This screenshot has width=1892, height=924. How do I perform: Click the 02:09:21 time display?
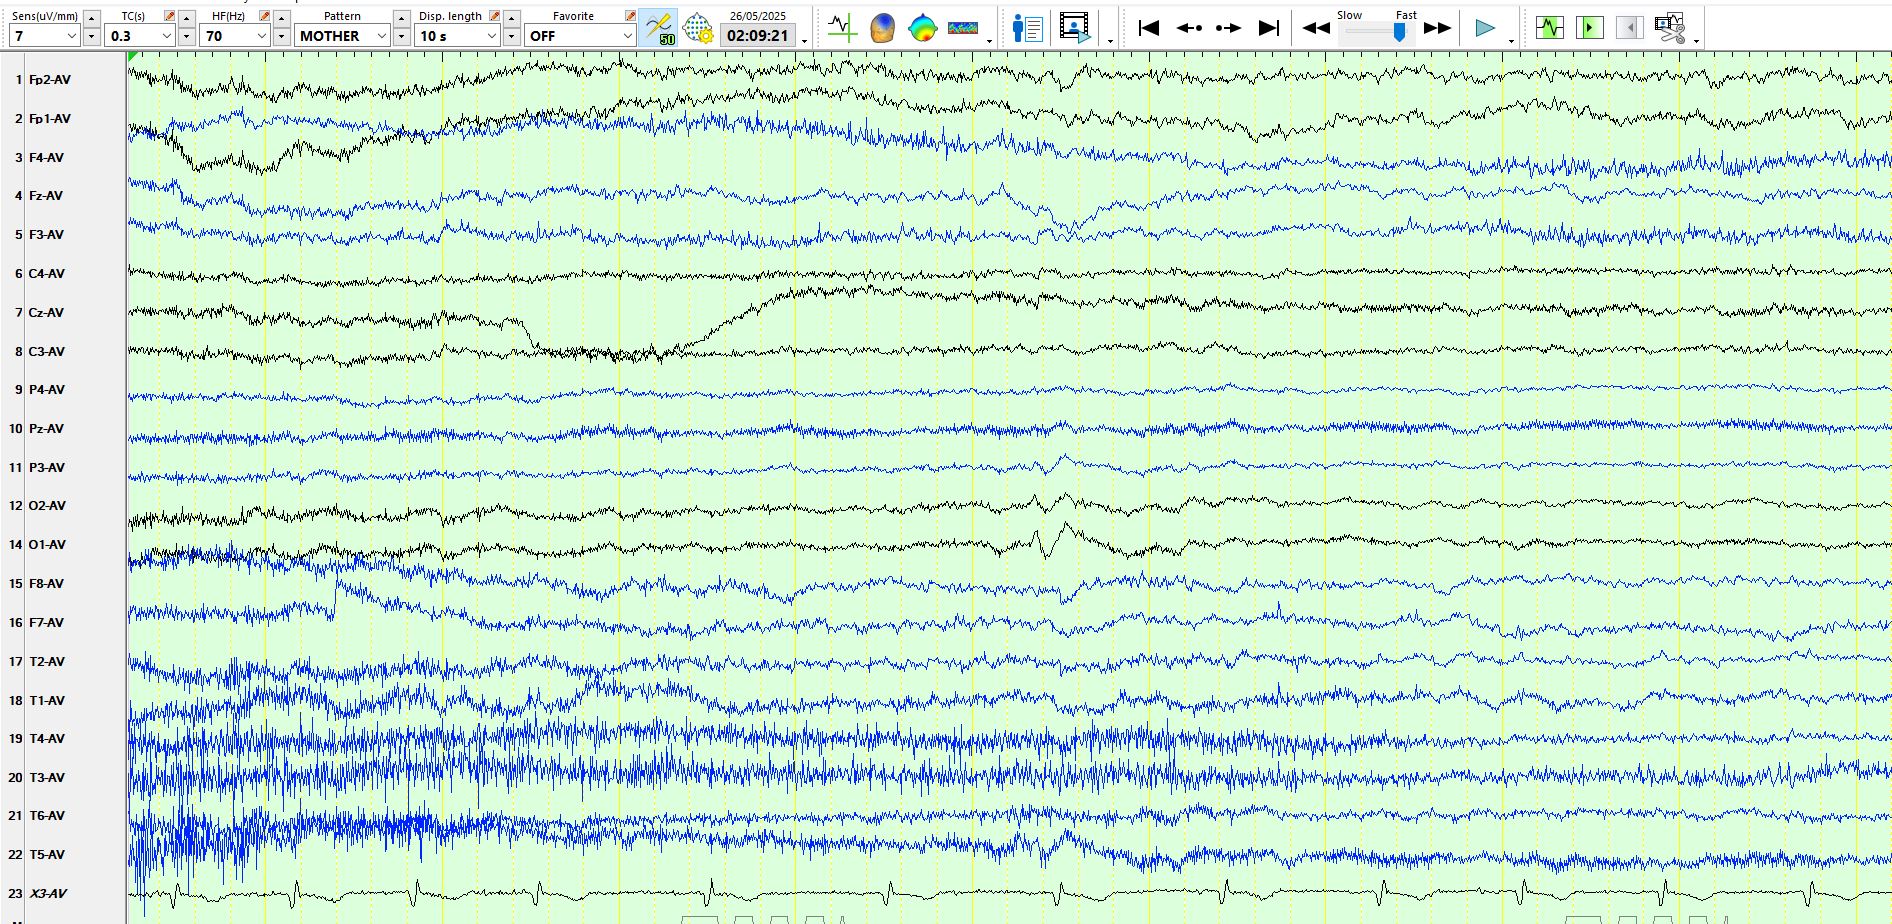757,36
